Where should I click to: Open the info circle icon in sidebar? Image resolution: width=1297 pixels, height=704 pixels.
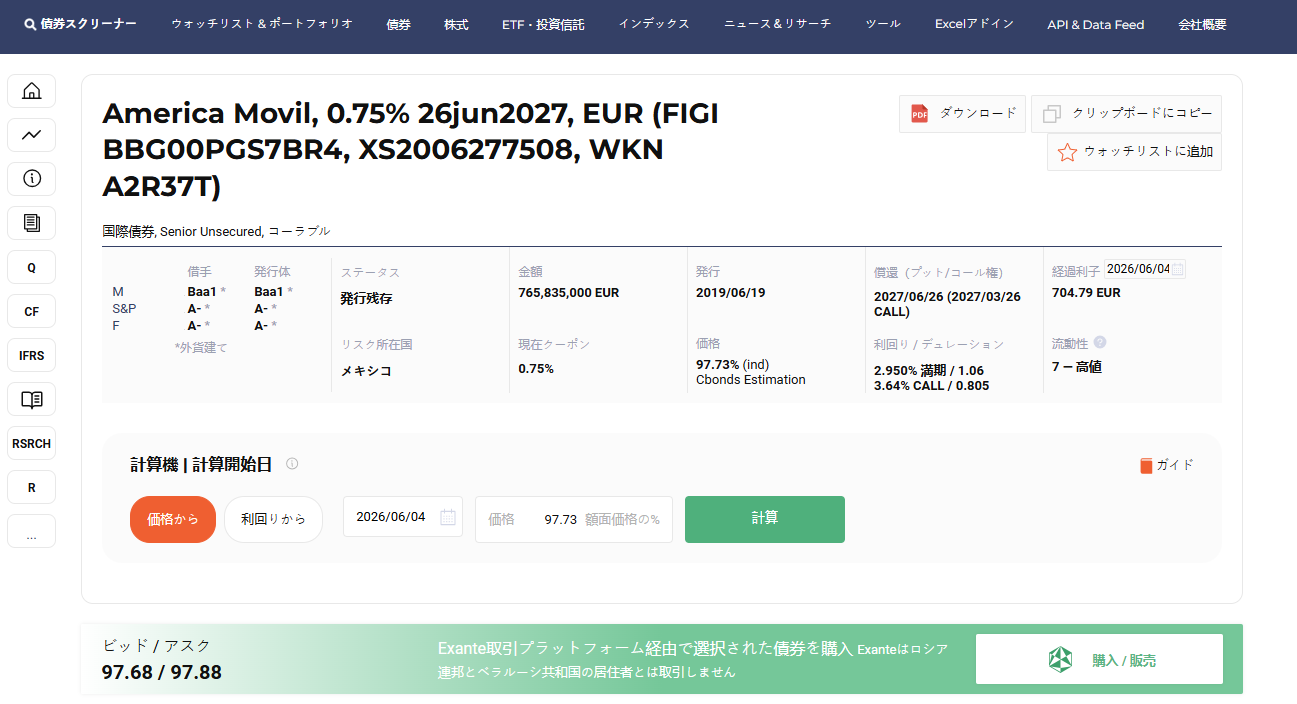point(31,179)
